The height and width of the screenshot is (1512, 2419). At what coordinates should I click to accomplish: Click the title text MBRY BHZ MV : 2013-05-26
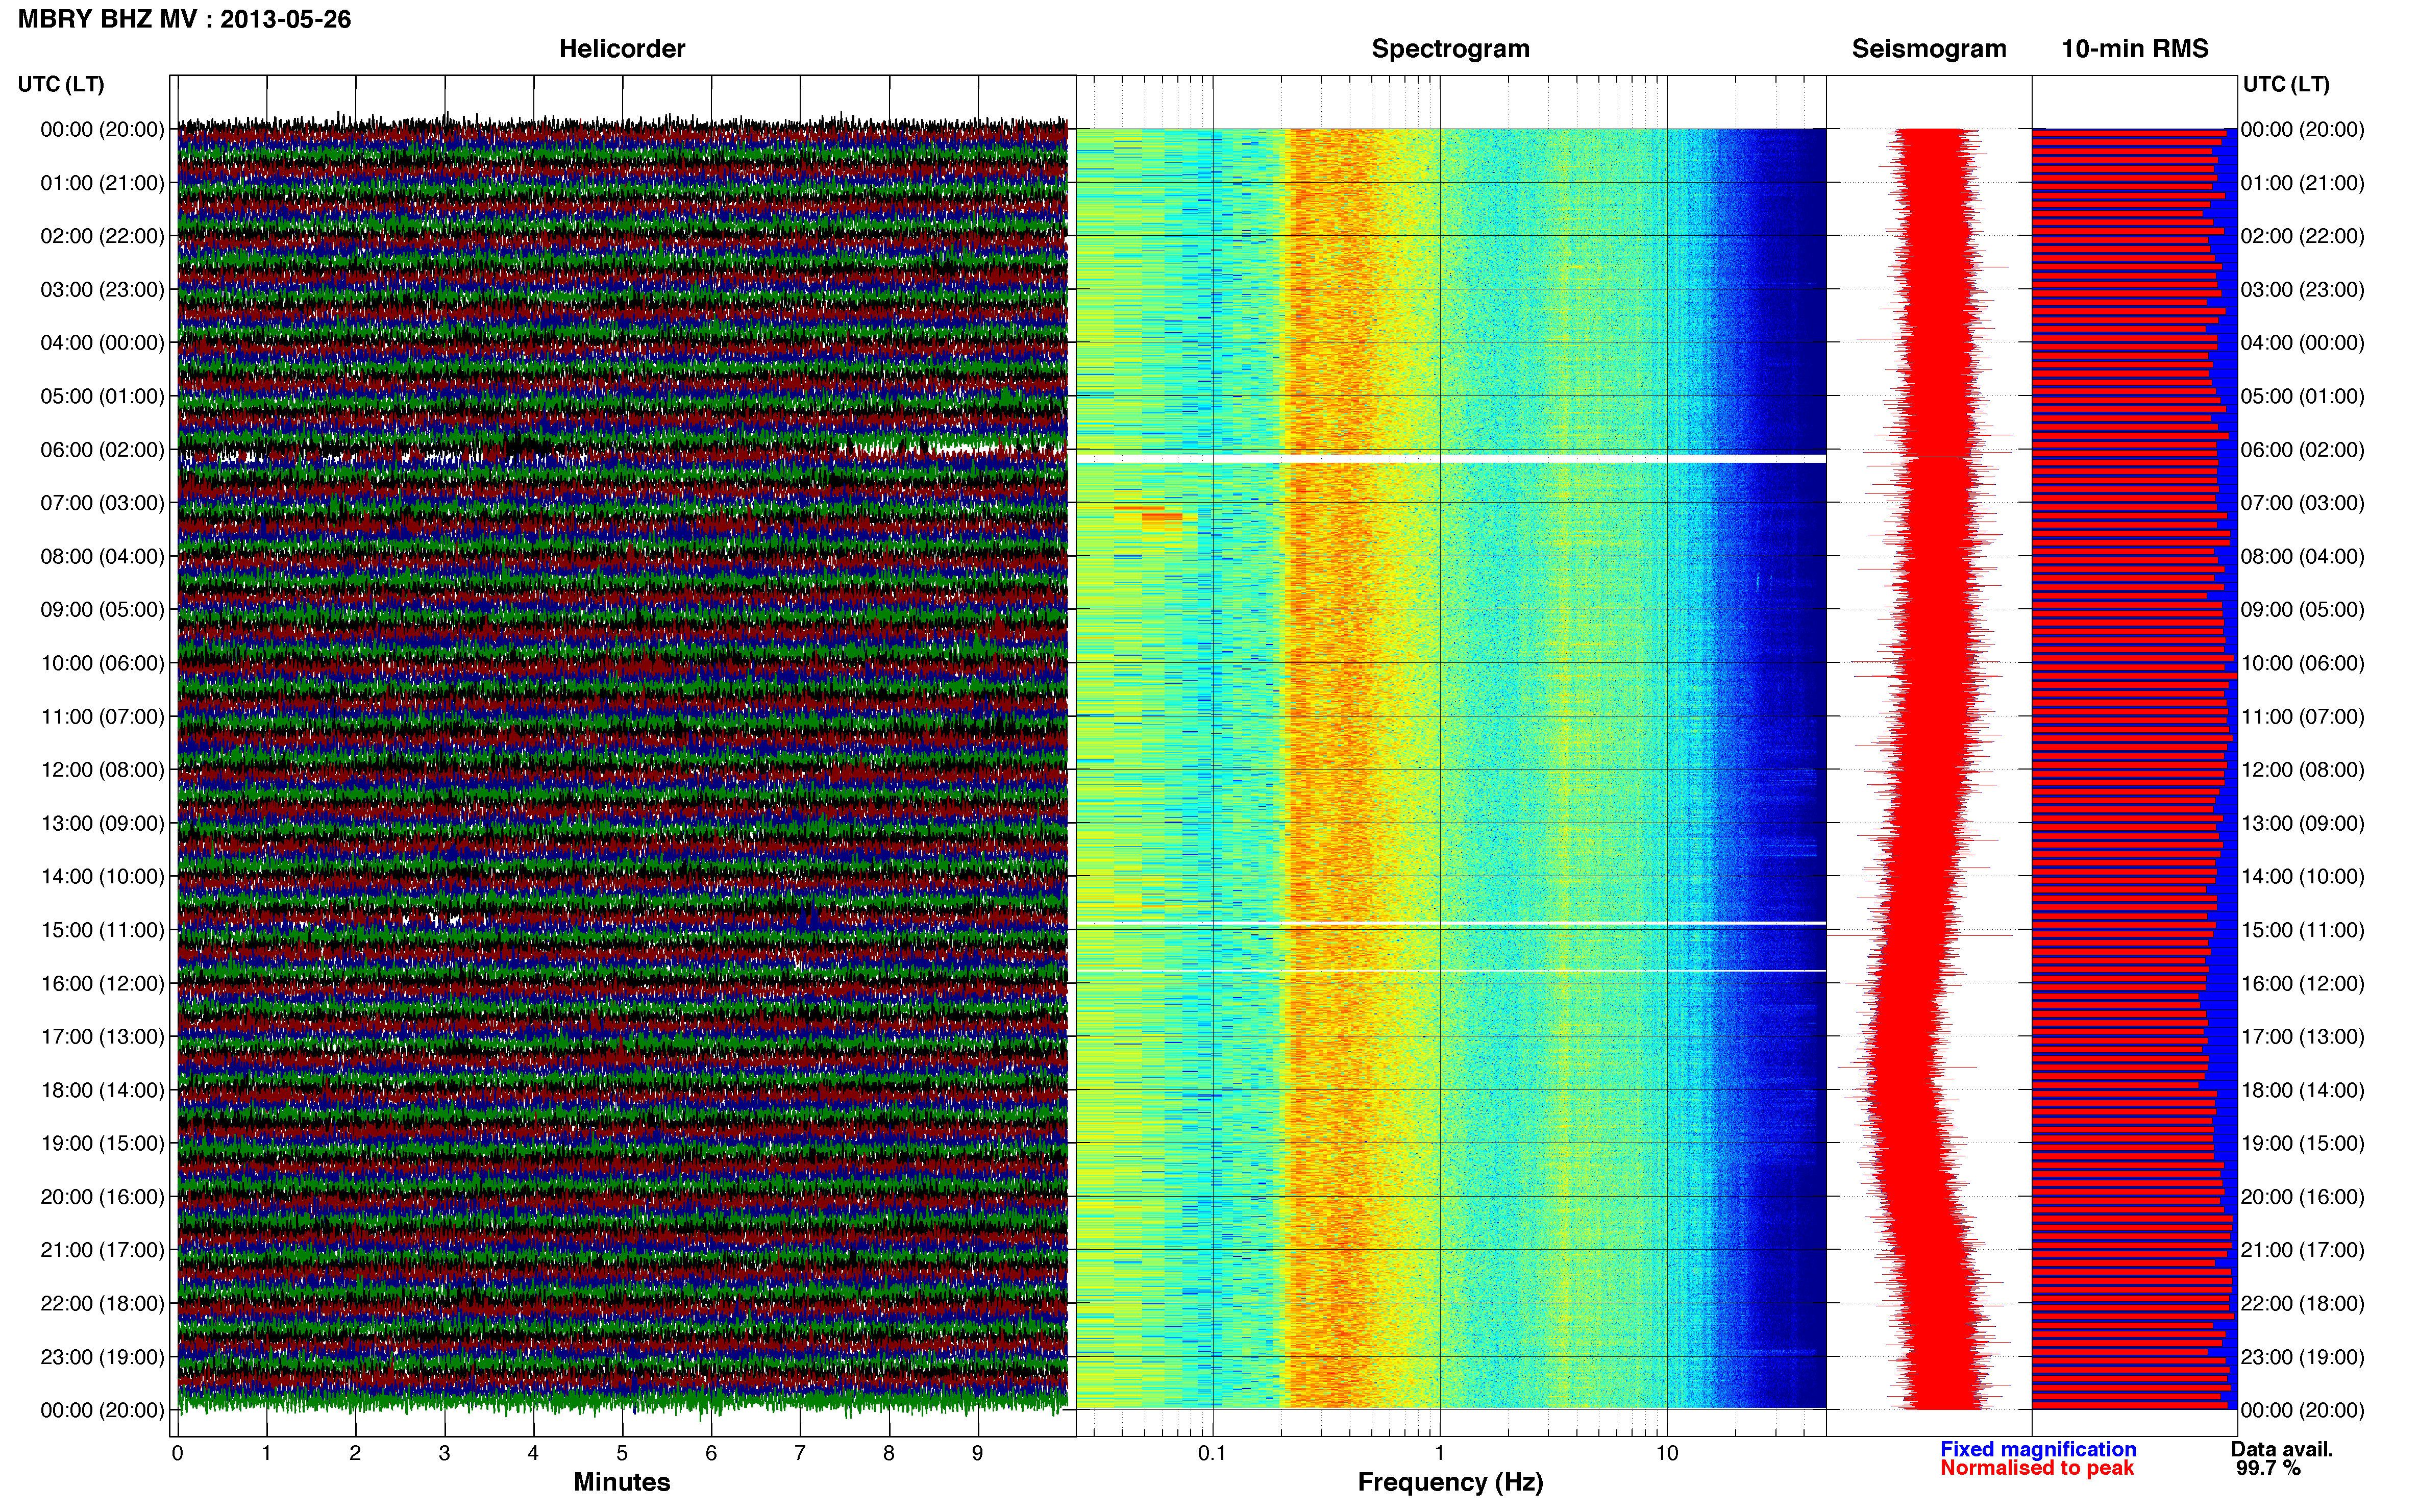point(184,19)
